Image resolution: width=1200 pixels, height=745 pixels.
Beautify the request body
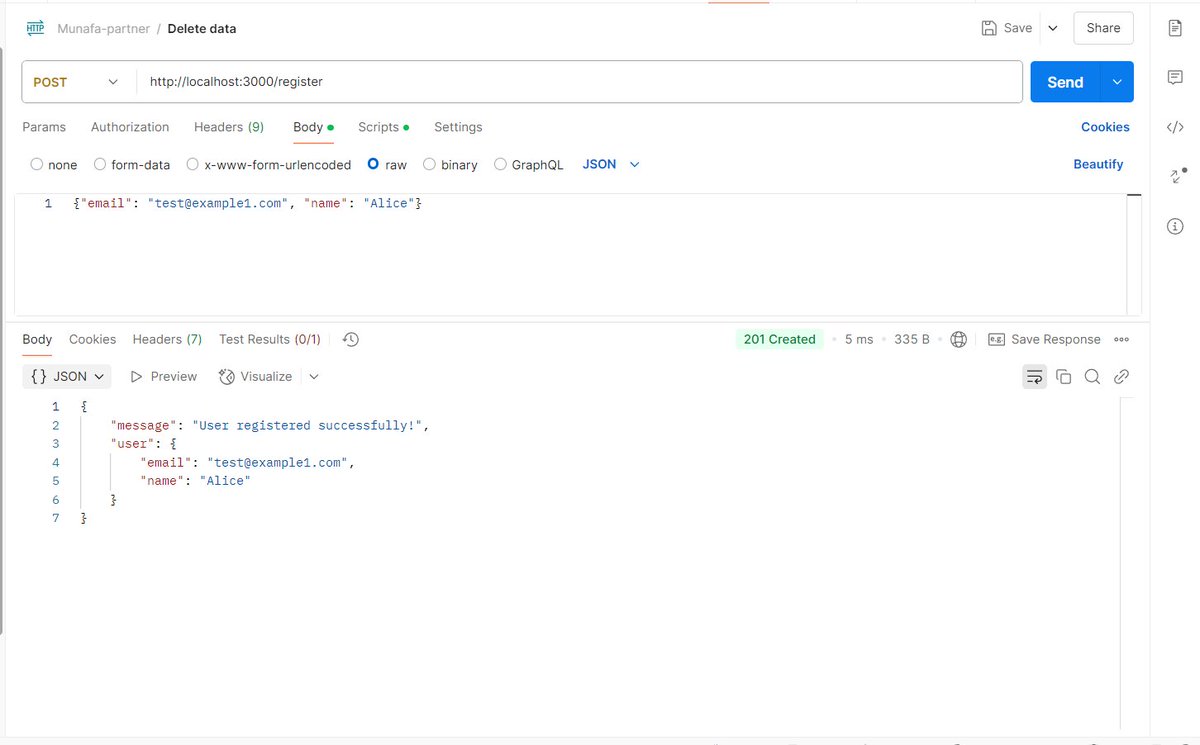point(1098,164)
